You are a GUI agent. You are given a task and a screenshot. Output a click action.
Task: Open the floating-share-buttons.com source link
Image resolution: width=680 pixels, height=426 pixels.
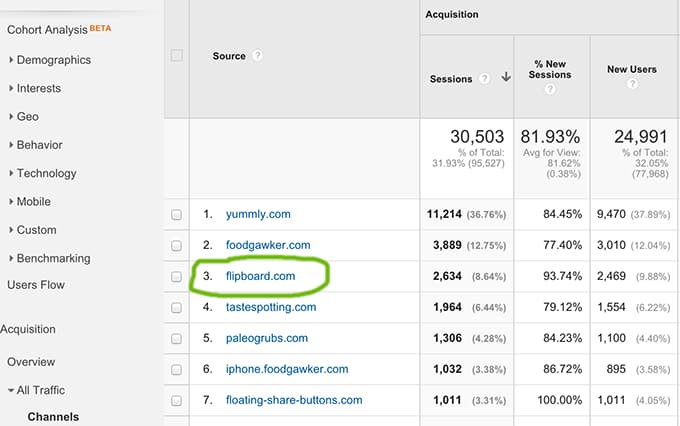tap(294, 400)
